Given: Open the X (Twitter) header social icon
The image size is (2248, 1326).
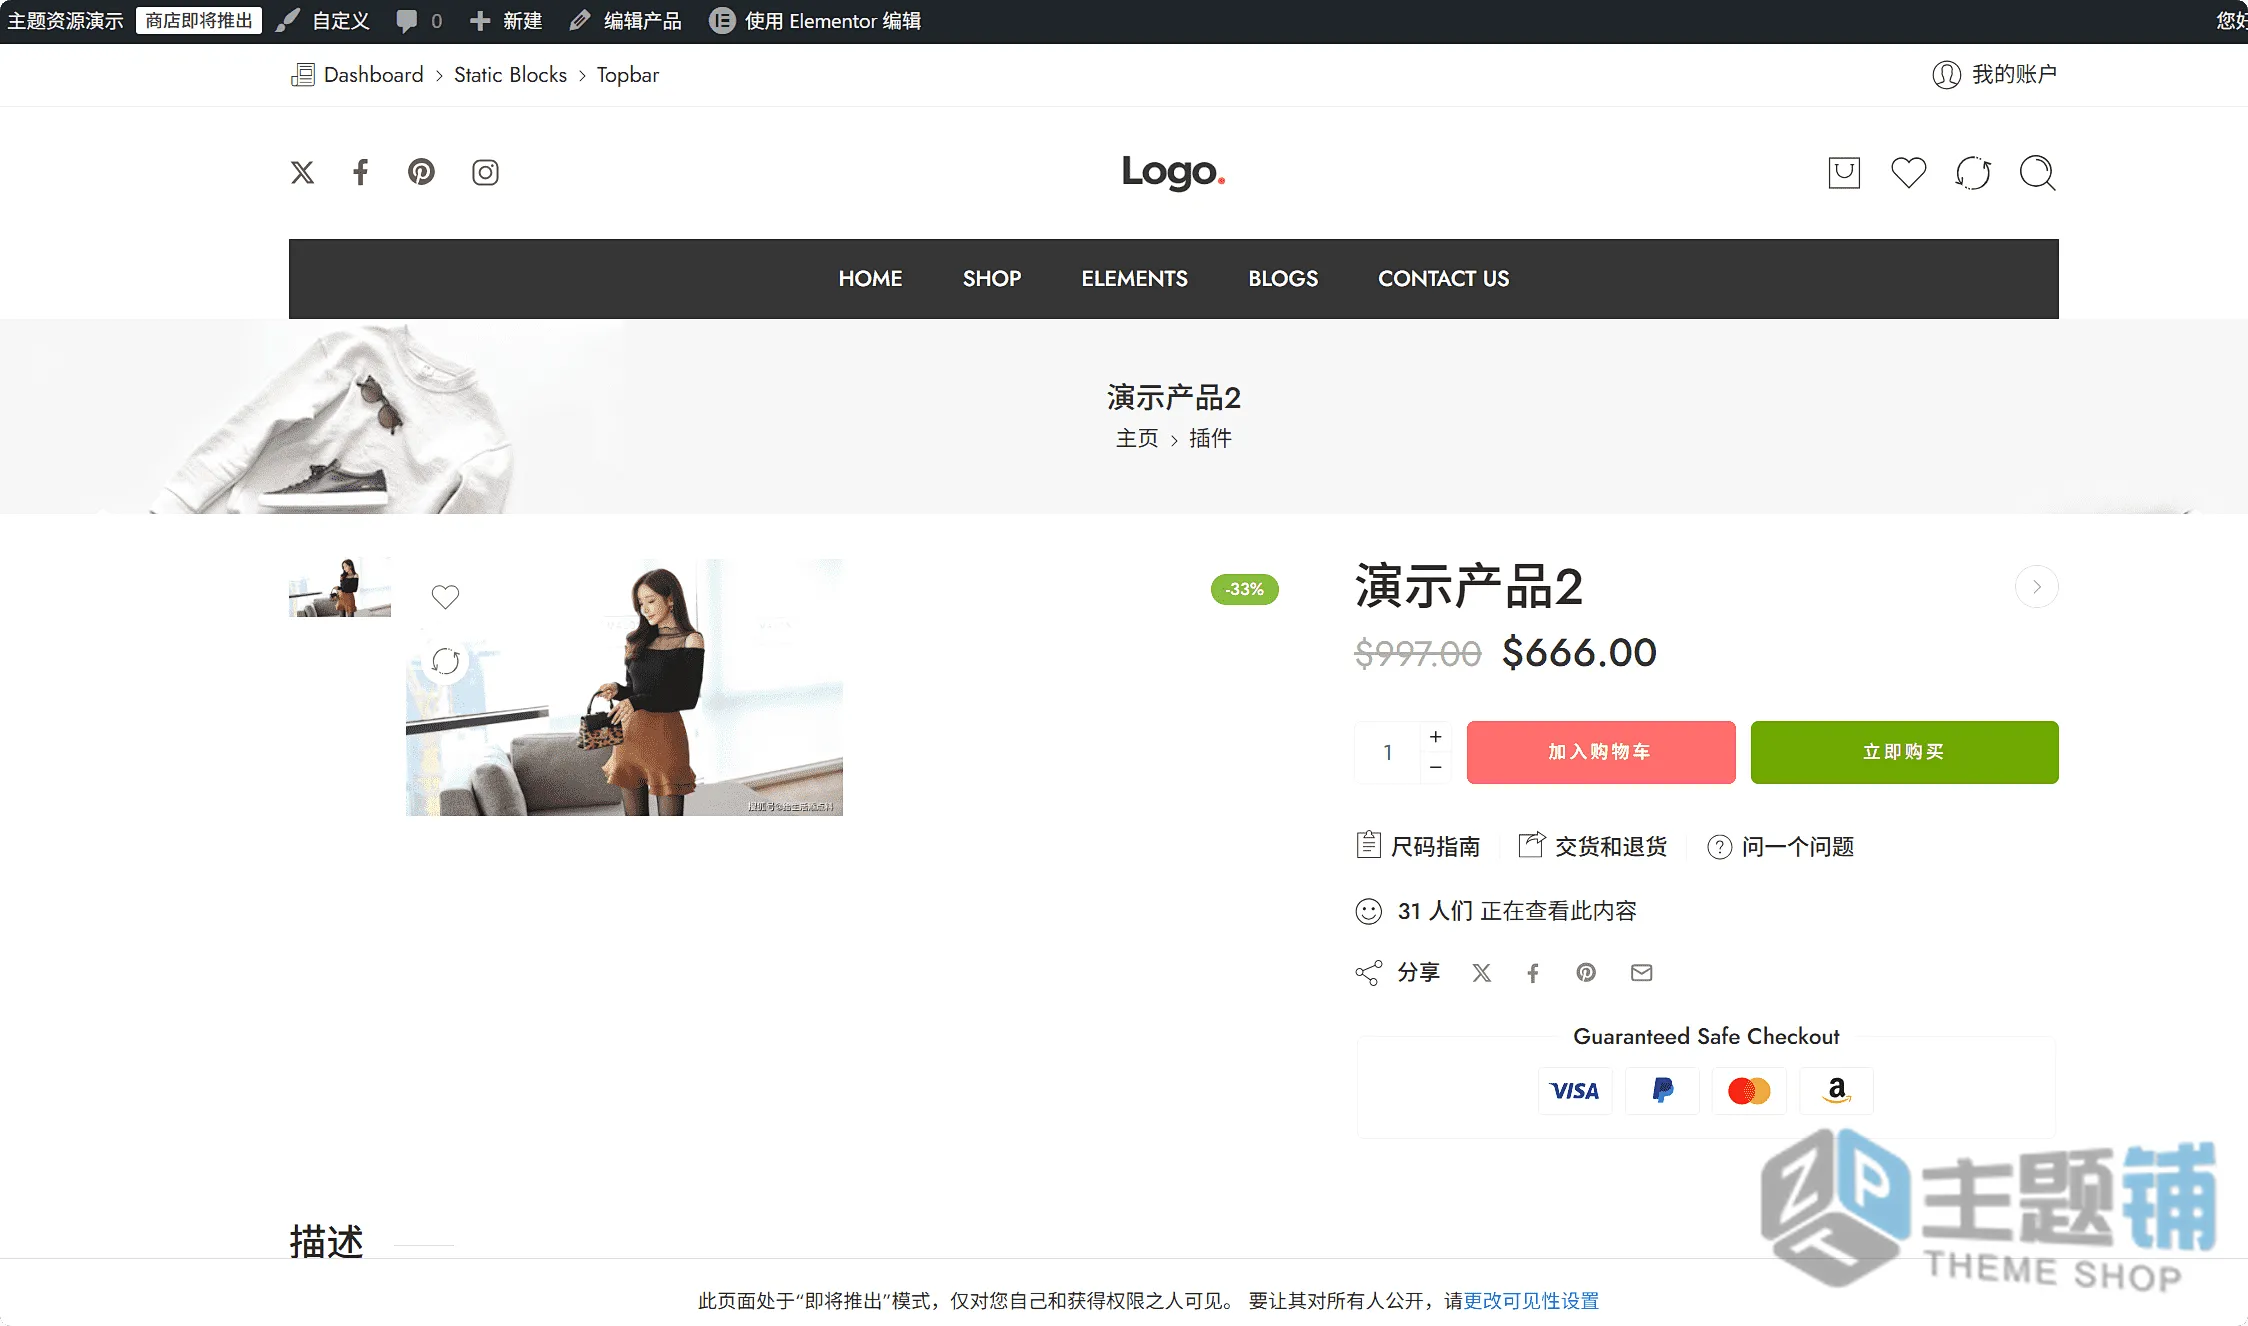Looking at the screenshot, I should pos(302,172).
